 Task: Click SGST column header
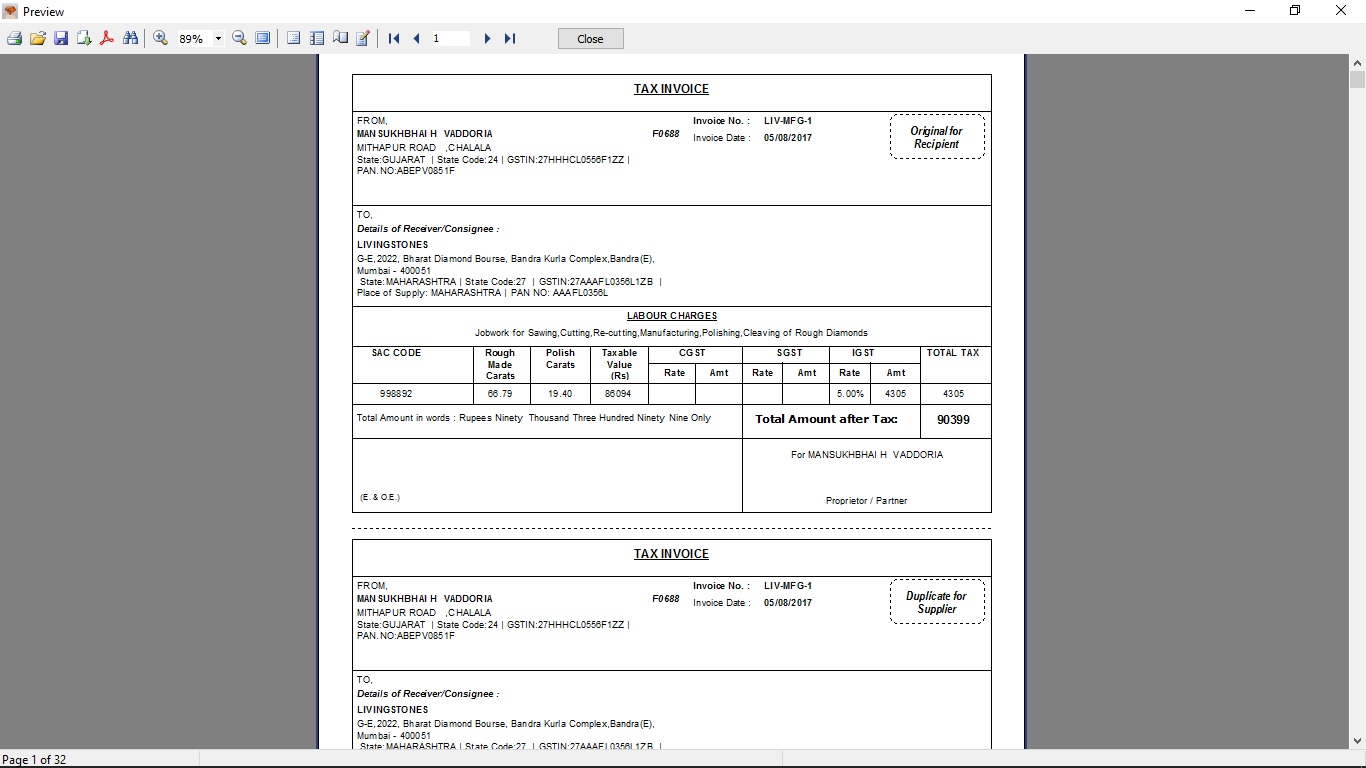click(789, 353)
